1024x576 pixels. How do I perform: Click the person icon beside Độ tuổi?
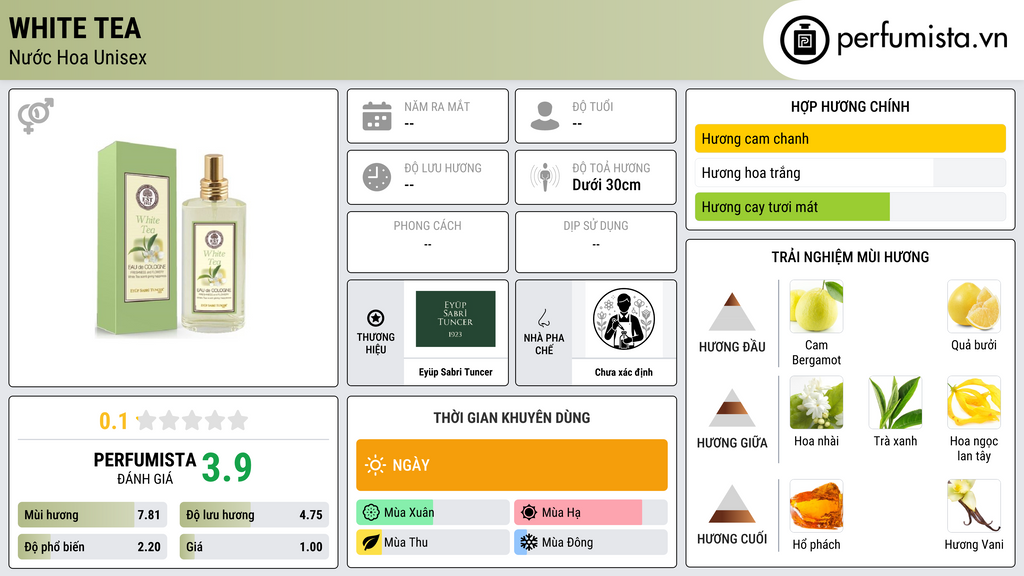pyautogui.click(x=545, y=116)
